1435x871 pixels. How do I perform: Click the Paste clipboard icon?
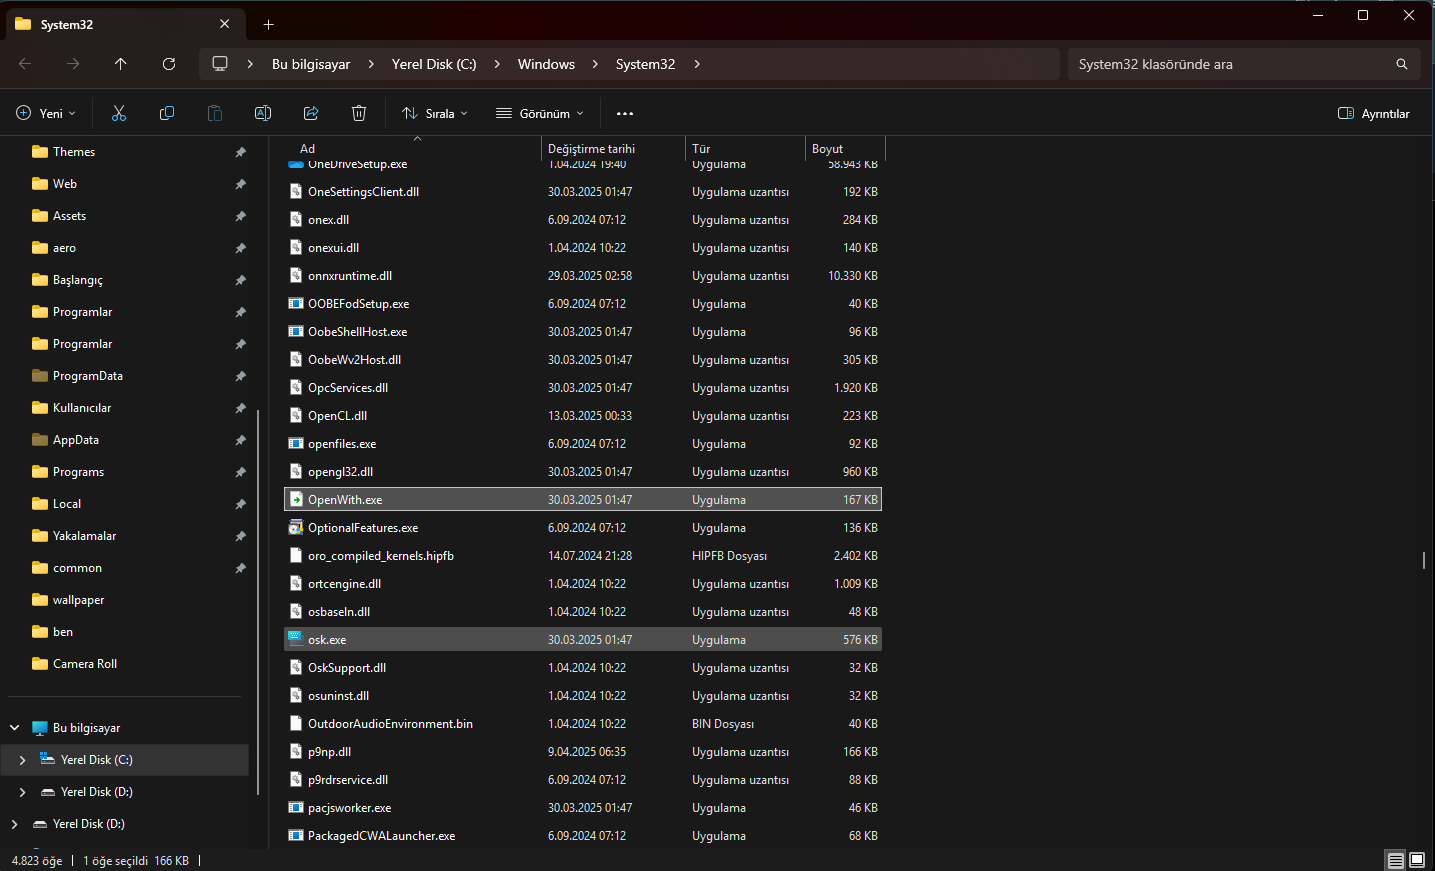pos(215,113)
